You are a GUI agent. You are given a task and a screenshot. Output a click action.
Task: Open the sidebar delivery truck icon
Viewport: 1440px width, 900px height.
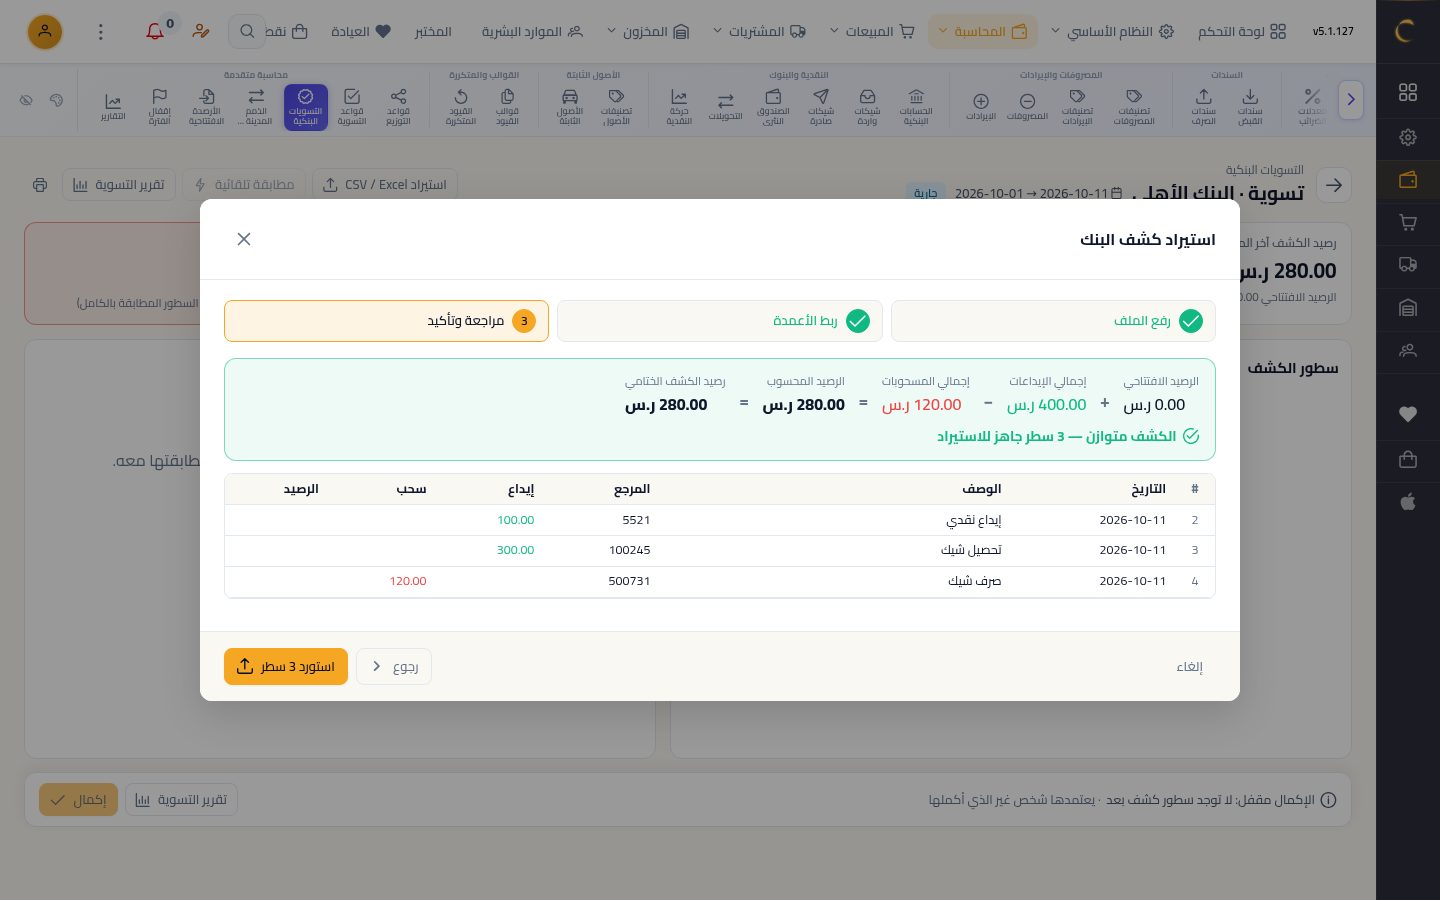pos(1408,265)
